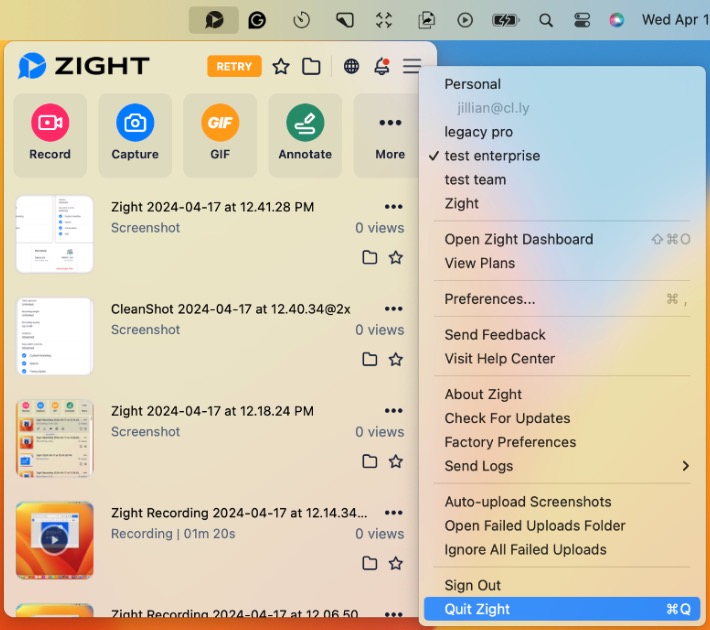Click the Siri icon in the menu bar
This screenshot has width=710, height=630.
(616, 20)
